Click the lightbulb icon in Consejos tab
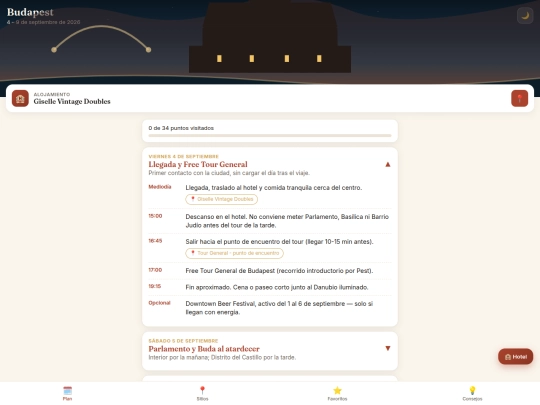The height and width of the screenshot is (405, 540). pyautogui.click(x=472, y=391)
